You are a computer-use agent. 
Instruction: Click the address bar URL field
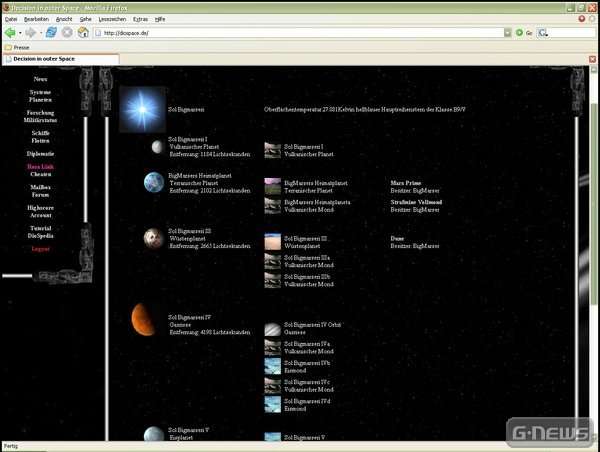[298, 33]
